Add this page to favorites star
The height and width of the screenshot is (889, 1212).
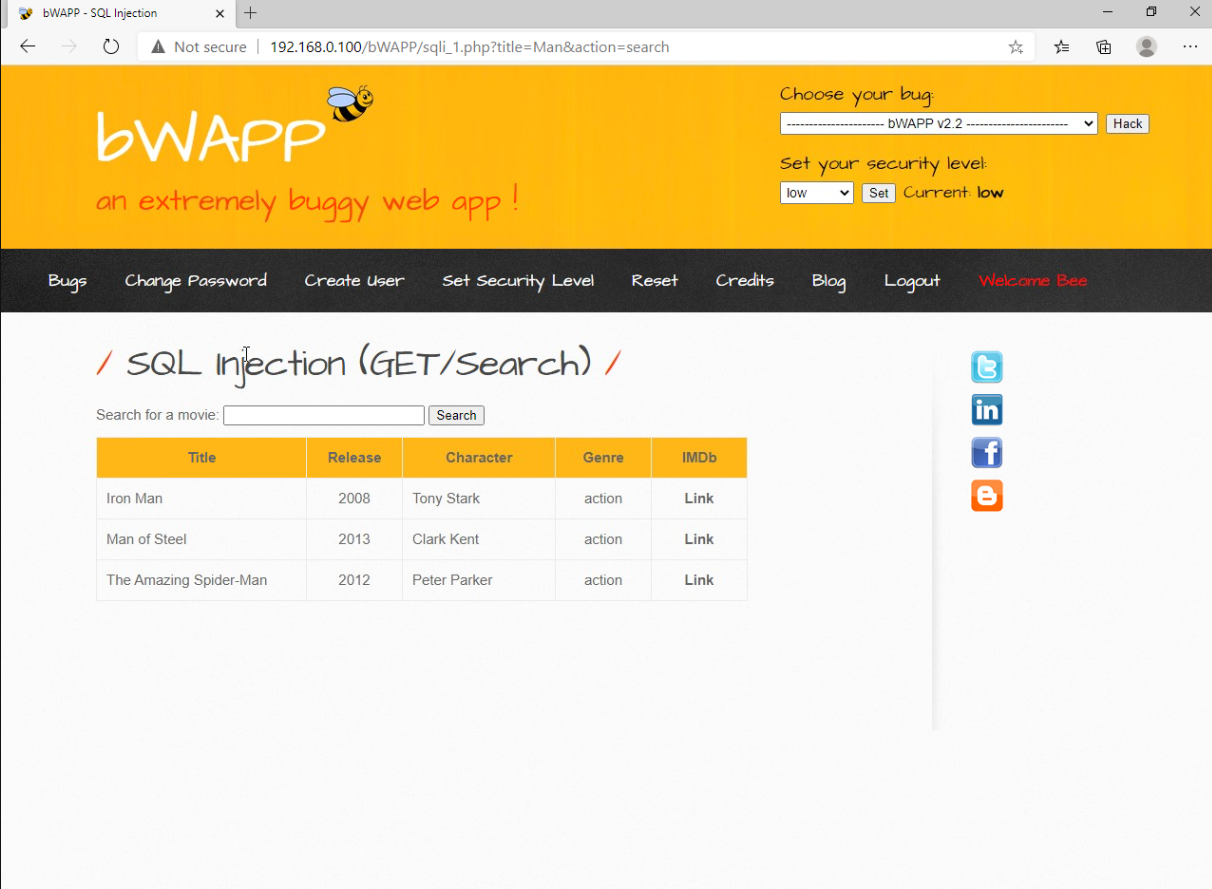(1016, 47)
